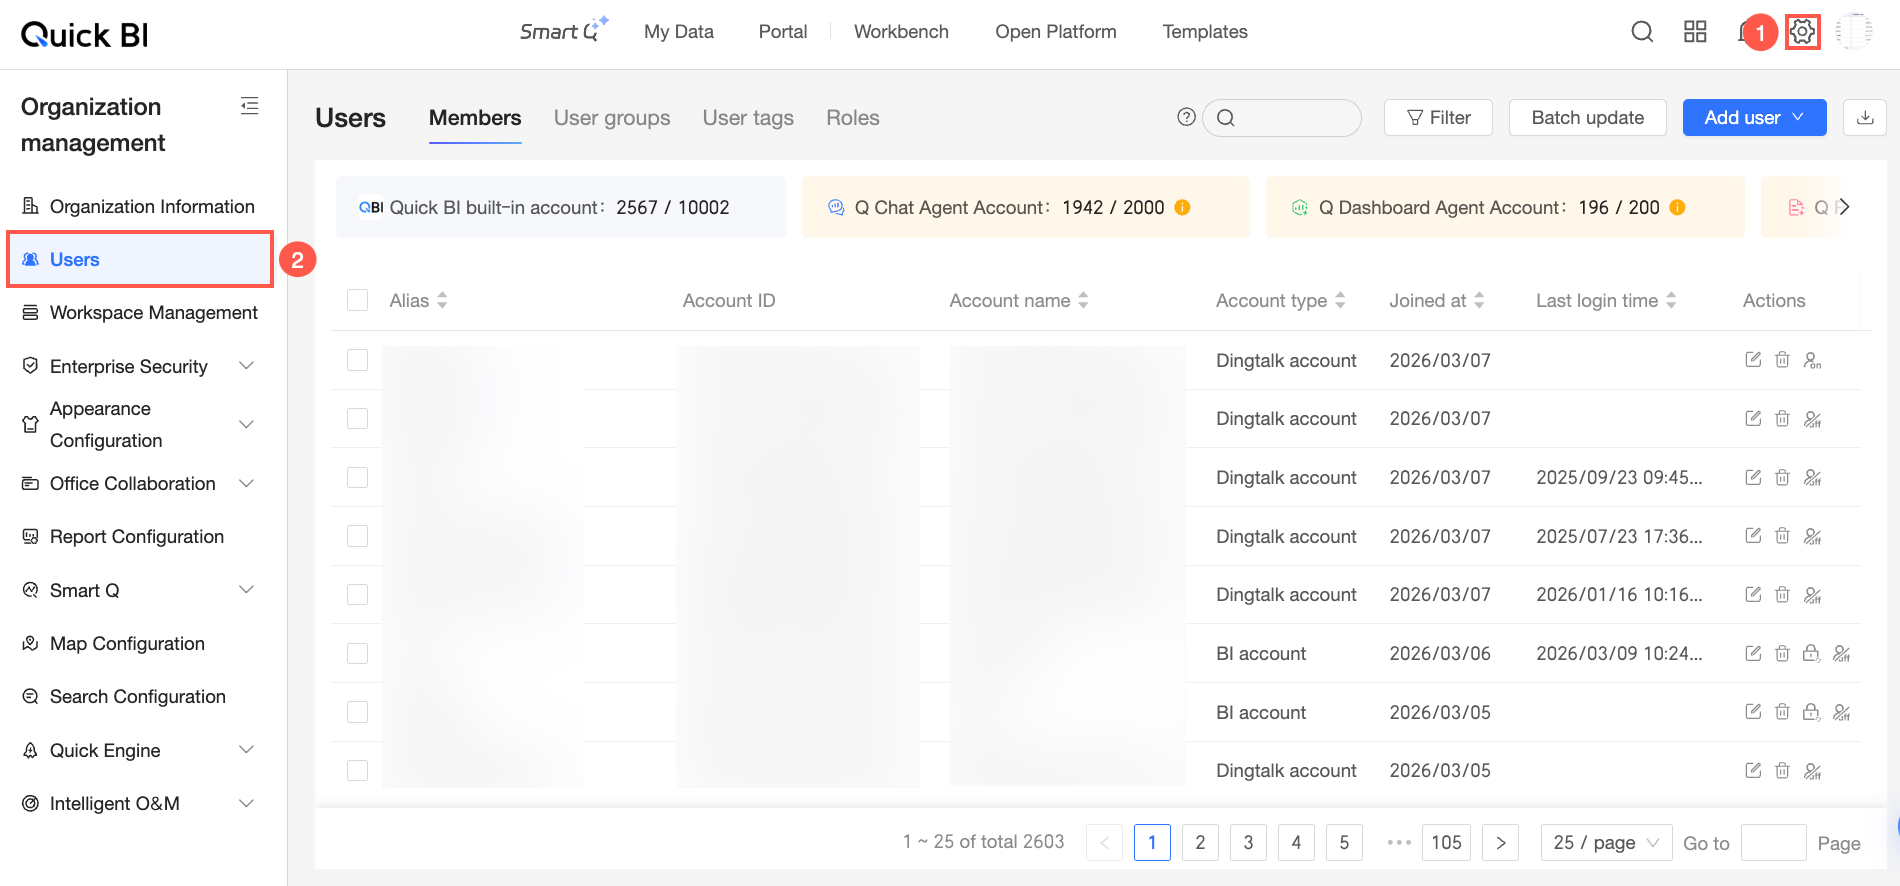
Task: Open Report Configuration in sidebar
Action: (x=139, y=537)
